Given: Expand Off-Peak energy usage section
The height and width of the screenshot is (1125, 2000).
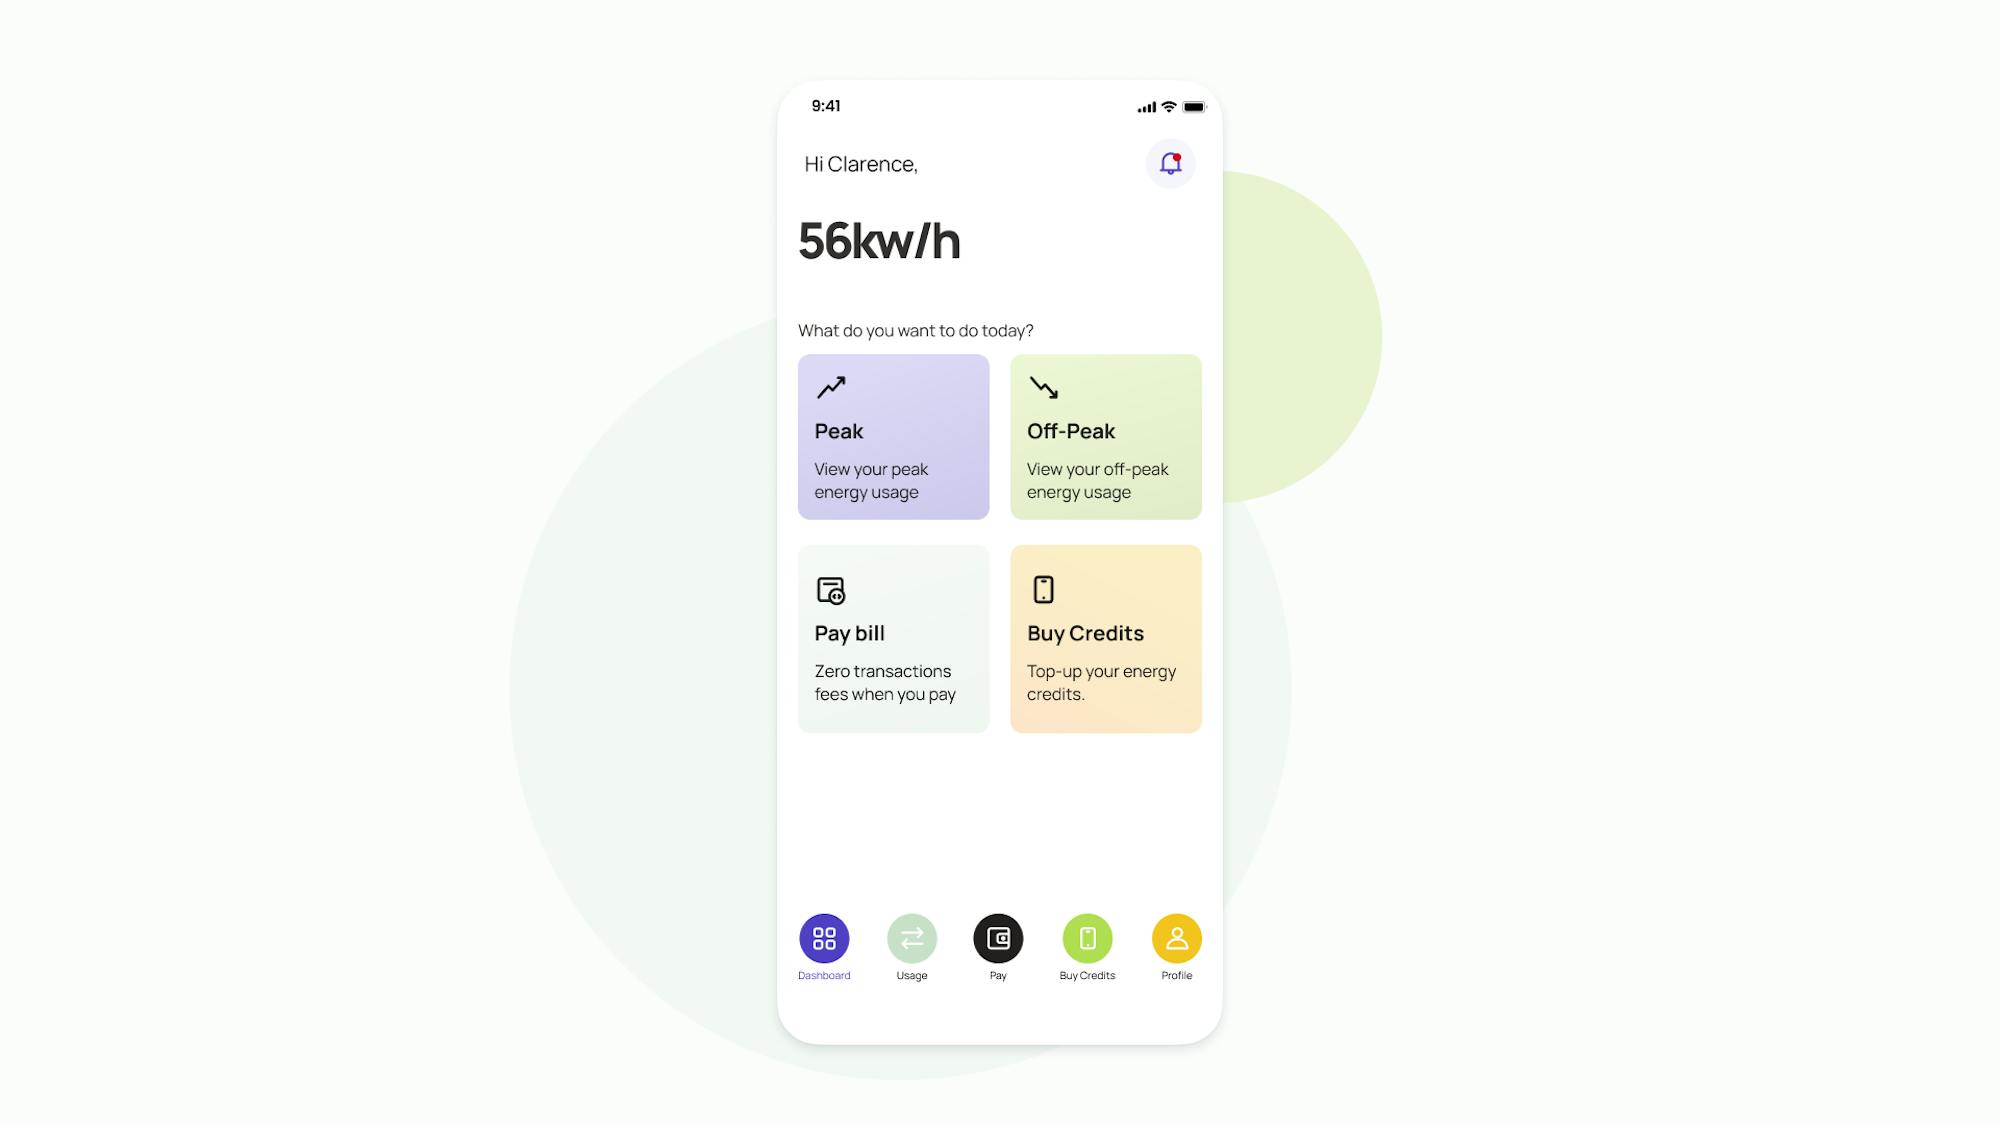Looking at the screenshot, I should click(x=1106, y=435).
